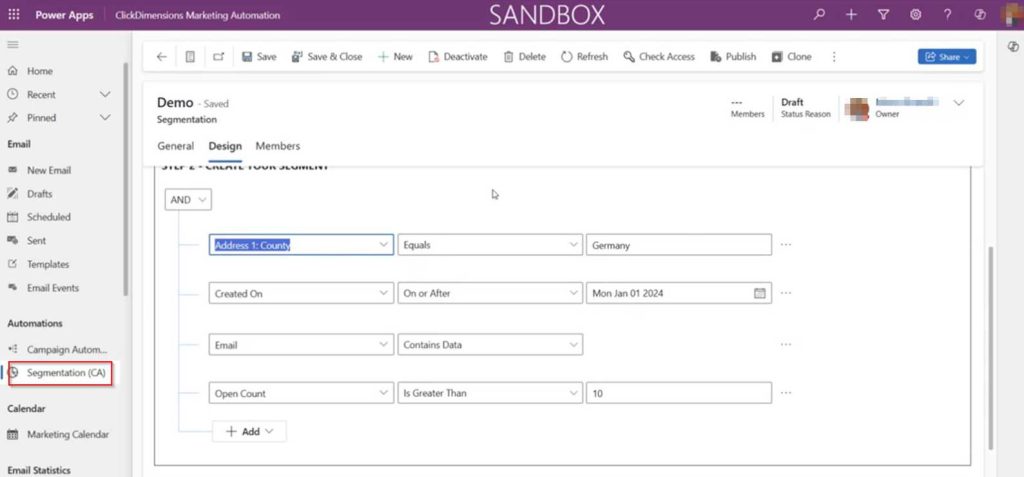The height and width of the screenshot is (477, 1024).
Task: Open the AND group operator dropdown
Action: click(188, 200)
